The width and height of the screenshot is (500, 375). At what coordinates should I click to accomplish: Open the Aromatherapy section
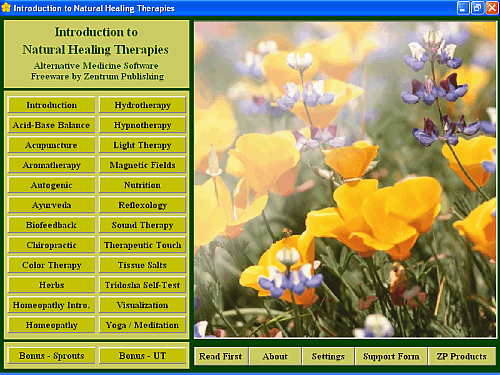(52, 165)
